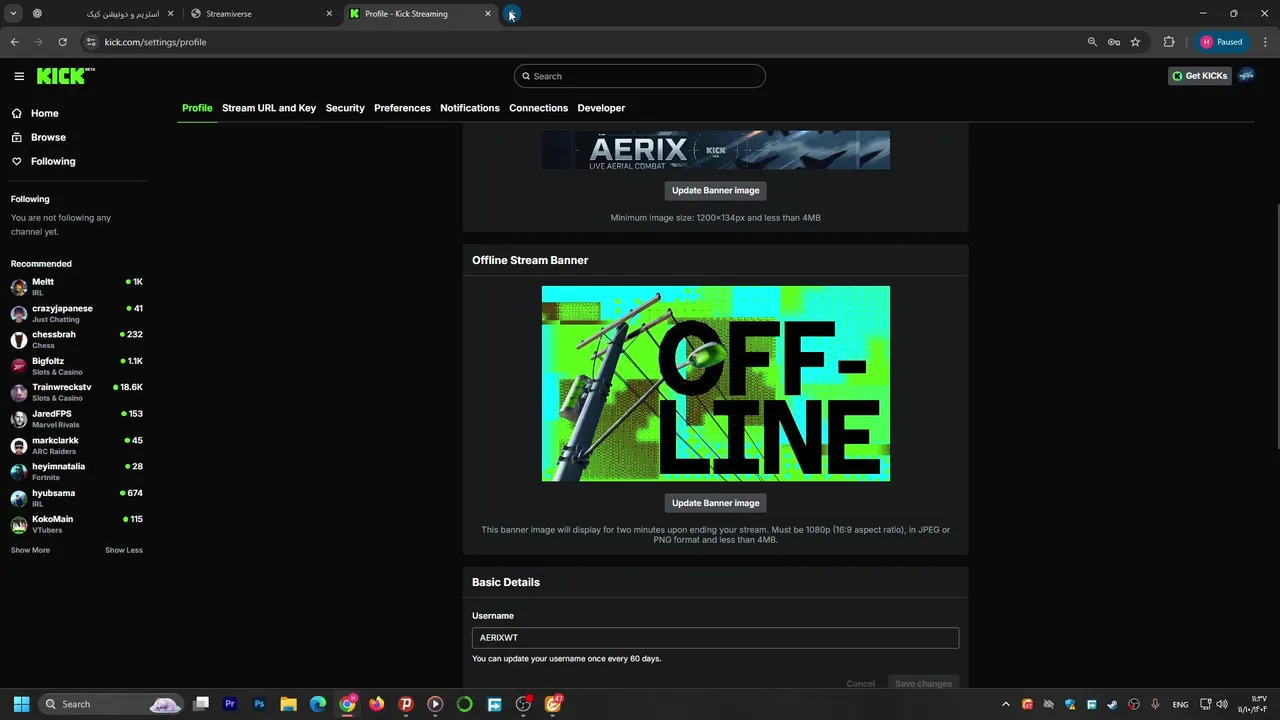This screenshot has width=1280, height=720.
Task: Open the Chrome extensions puzzle icon
Action: pos(1169,42)
